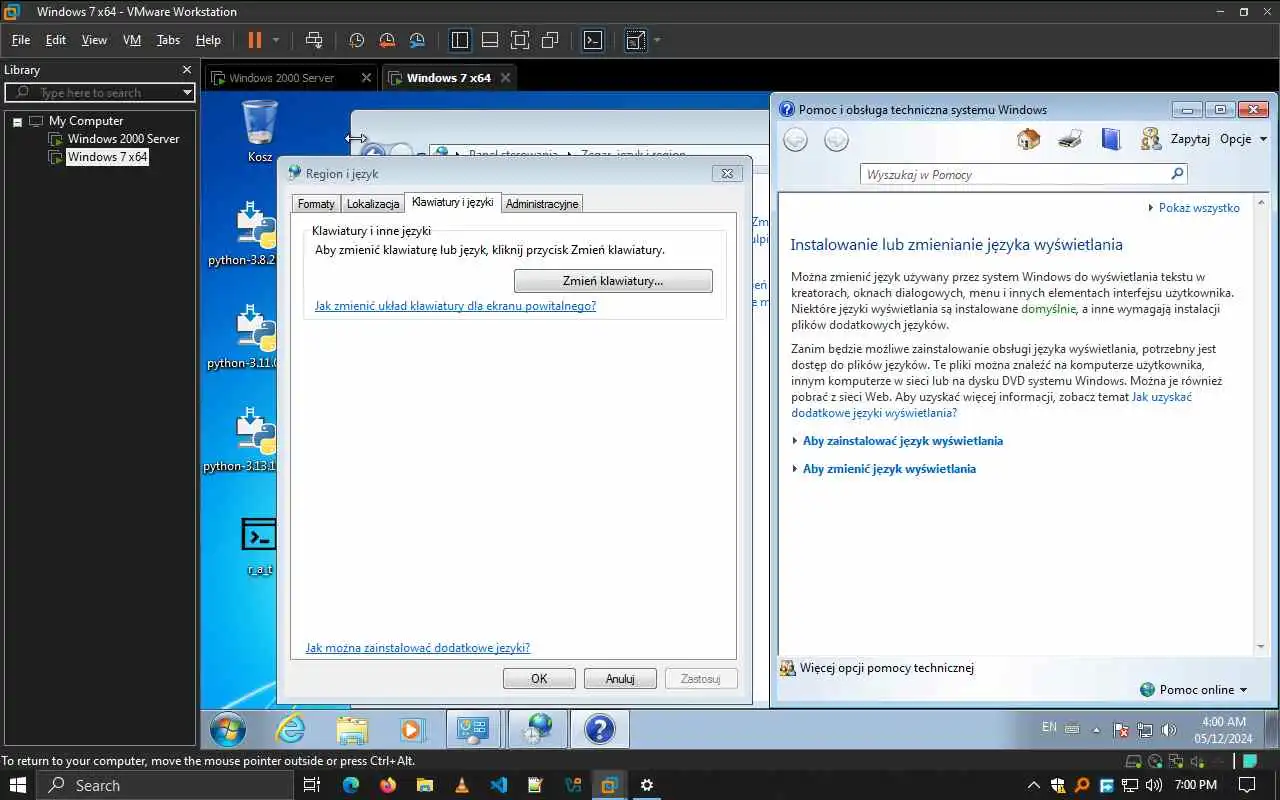Image resolution: width=1280 pixels, height=800 pixels.
Task: Close the Library panel
Action: (187, 70)
